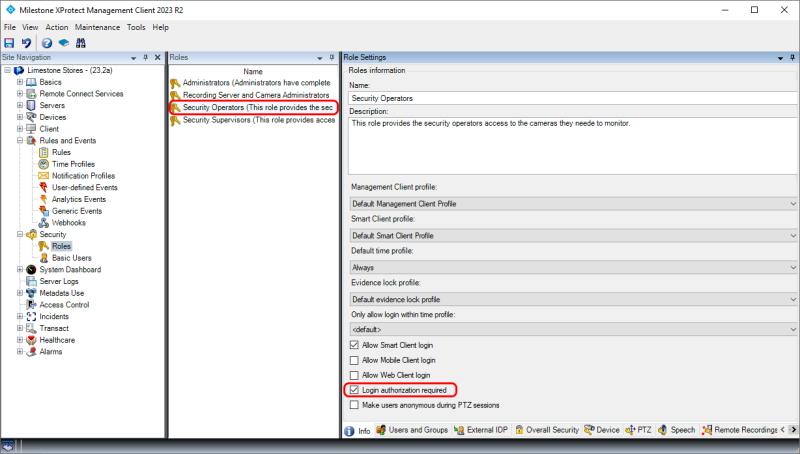Click the User-defined Events icon
This screenshot has width=800, height=454.
point(44,188)
